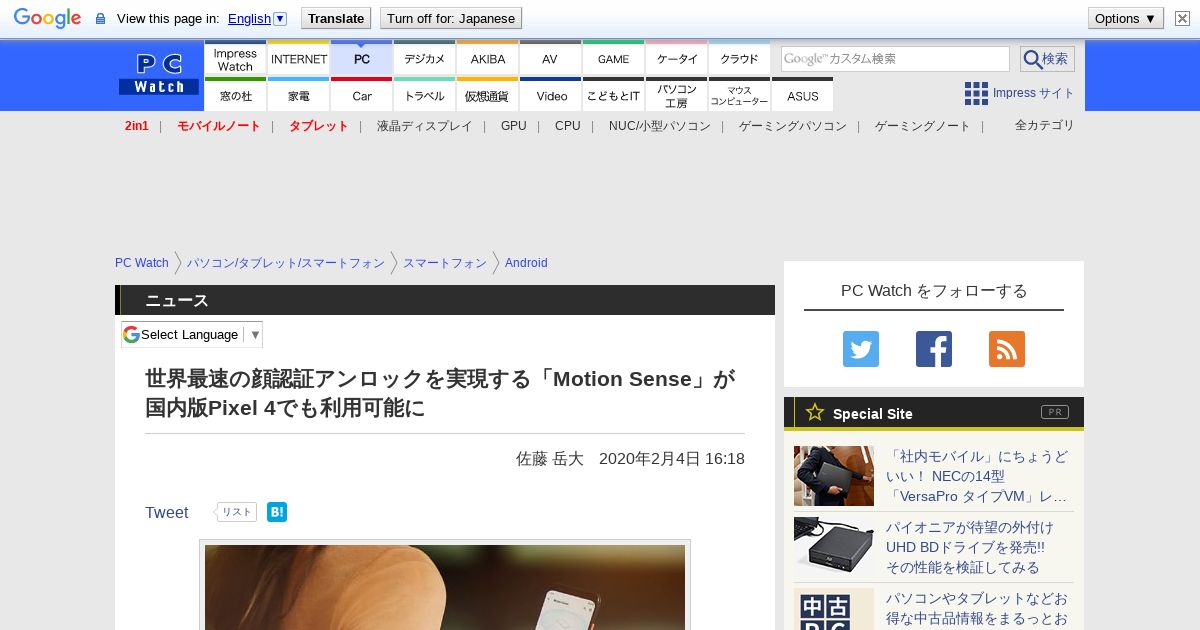Image resolution: width=1200 pixels, height=630 pixels.
Task: Click the Android breadcrumb
Action: click(526, 263)
